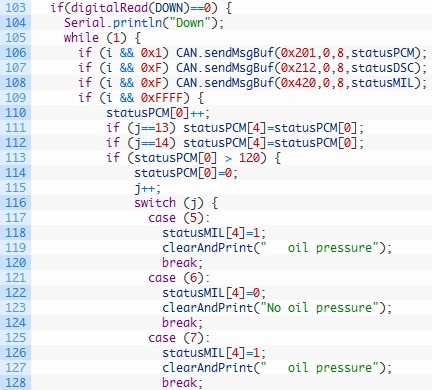Click the 0xFFFF mask on line 109
Viewport: 432px width, 390px height.
point(162,98)
